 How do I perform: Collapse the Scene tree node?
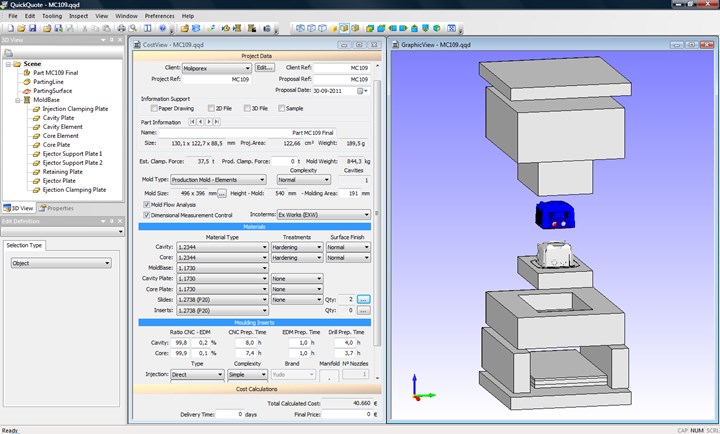pos(8,64)
